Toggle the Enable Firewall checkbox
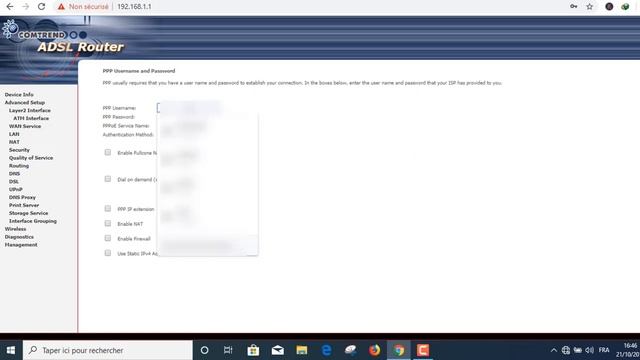The width and height of the screenshot is (640, 360). tap(108, 238)
